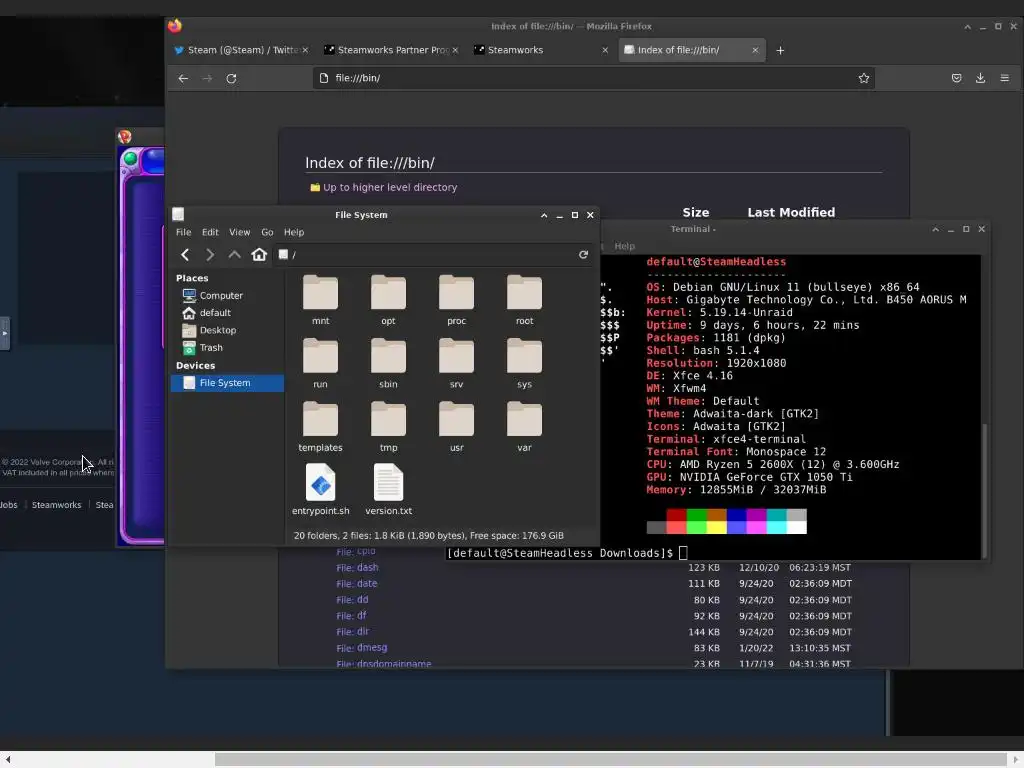Open the srv folder
Screen dimensions: 1024x768
point(456,363)
